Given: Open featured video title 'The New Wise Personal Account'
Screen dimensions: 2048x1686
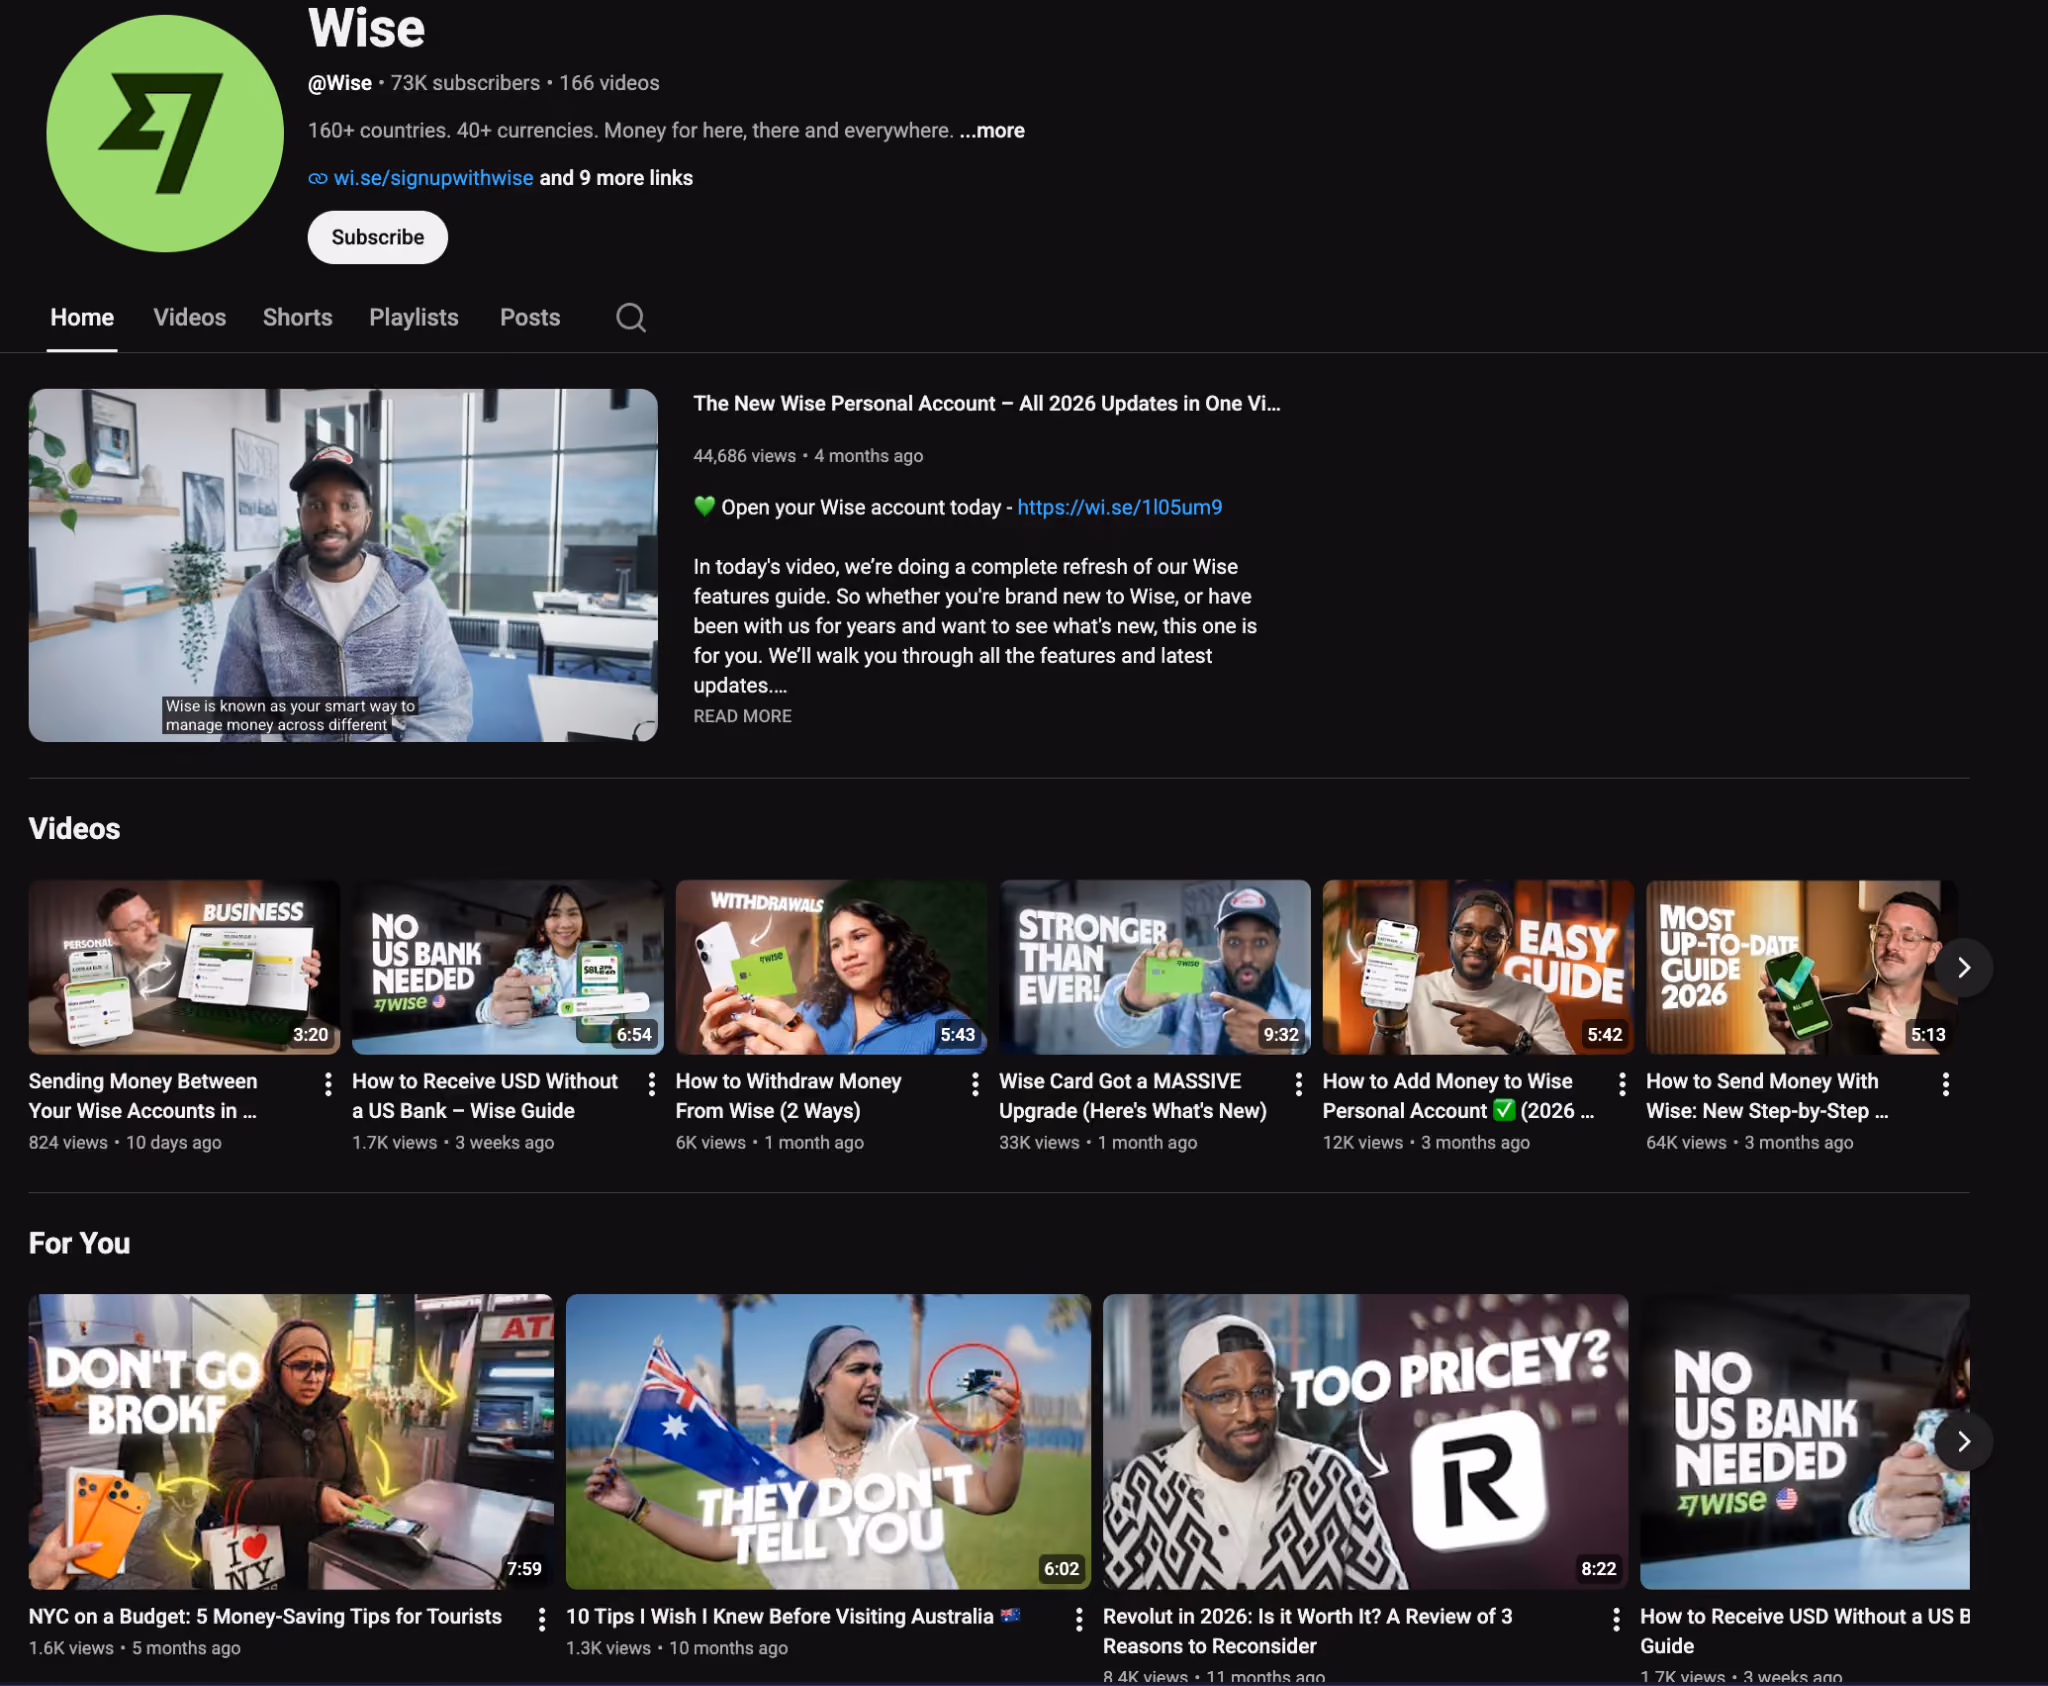Looking at the screenshot, I should (x=987, y=404).
